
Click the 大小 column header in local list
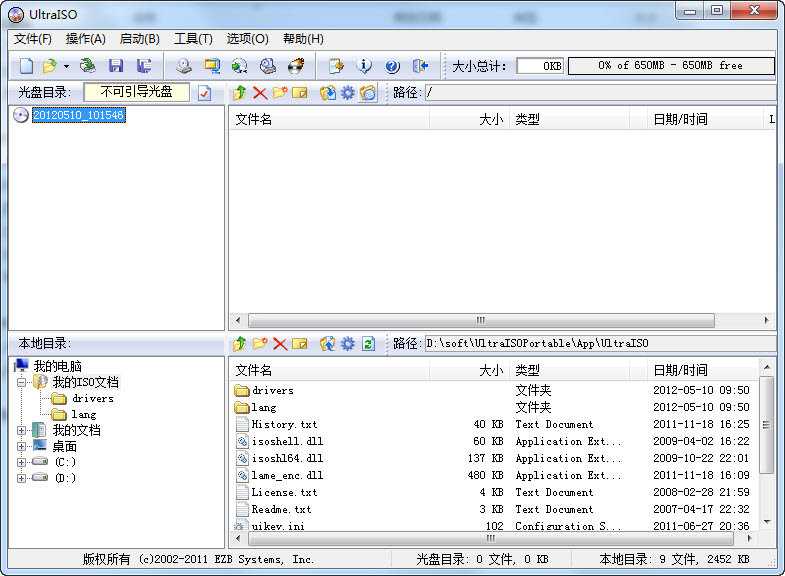(x=490, y=370)
